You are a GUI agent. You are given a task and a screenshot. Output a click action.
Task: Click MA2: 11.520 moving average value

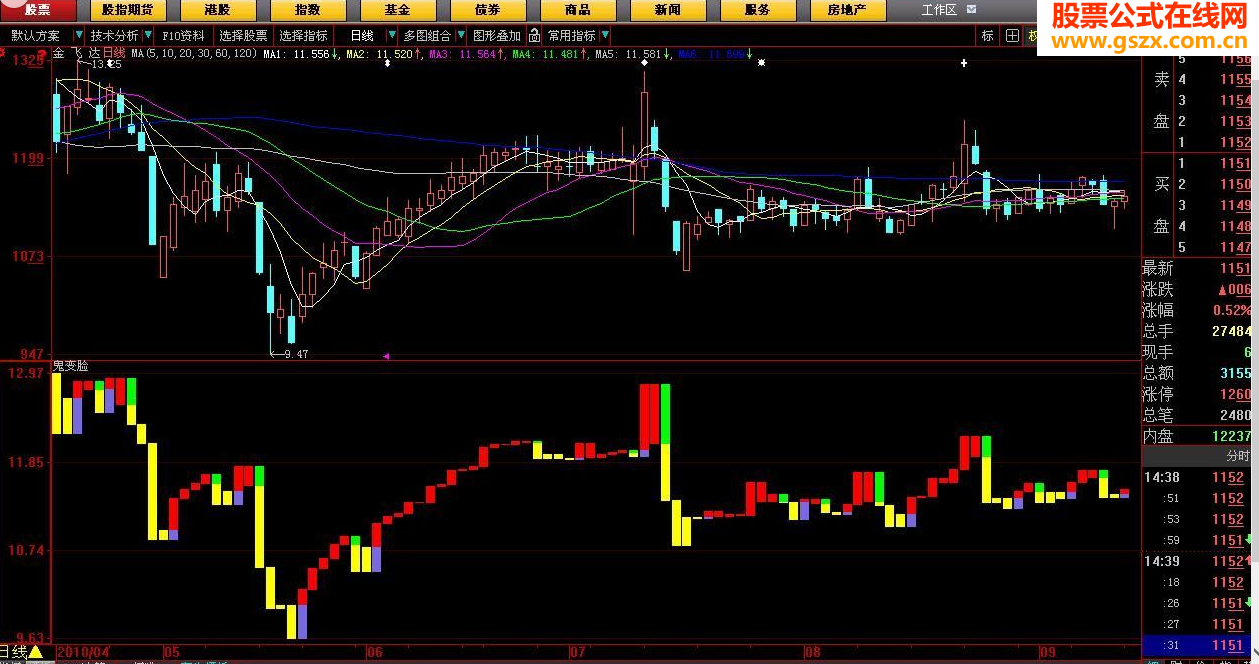385,54
